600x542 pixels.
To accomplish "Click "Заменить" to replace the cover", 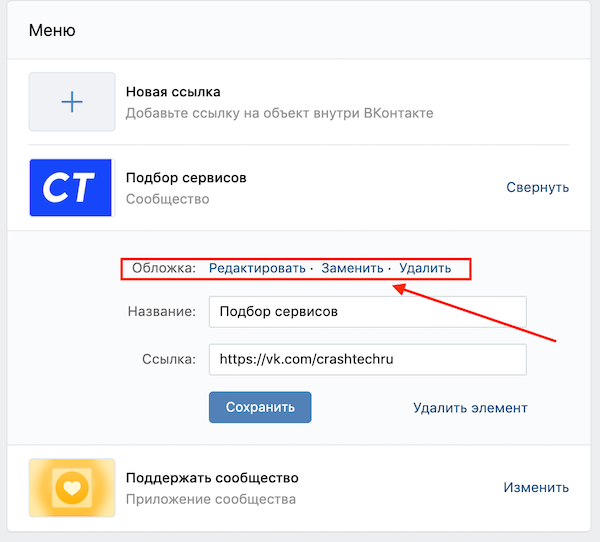I will click(352, 268).
